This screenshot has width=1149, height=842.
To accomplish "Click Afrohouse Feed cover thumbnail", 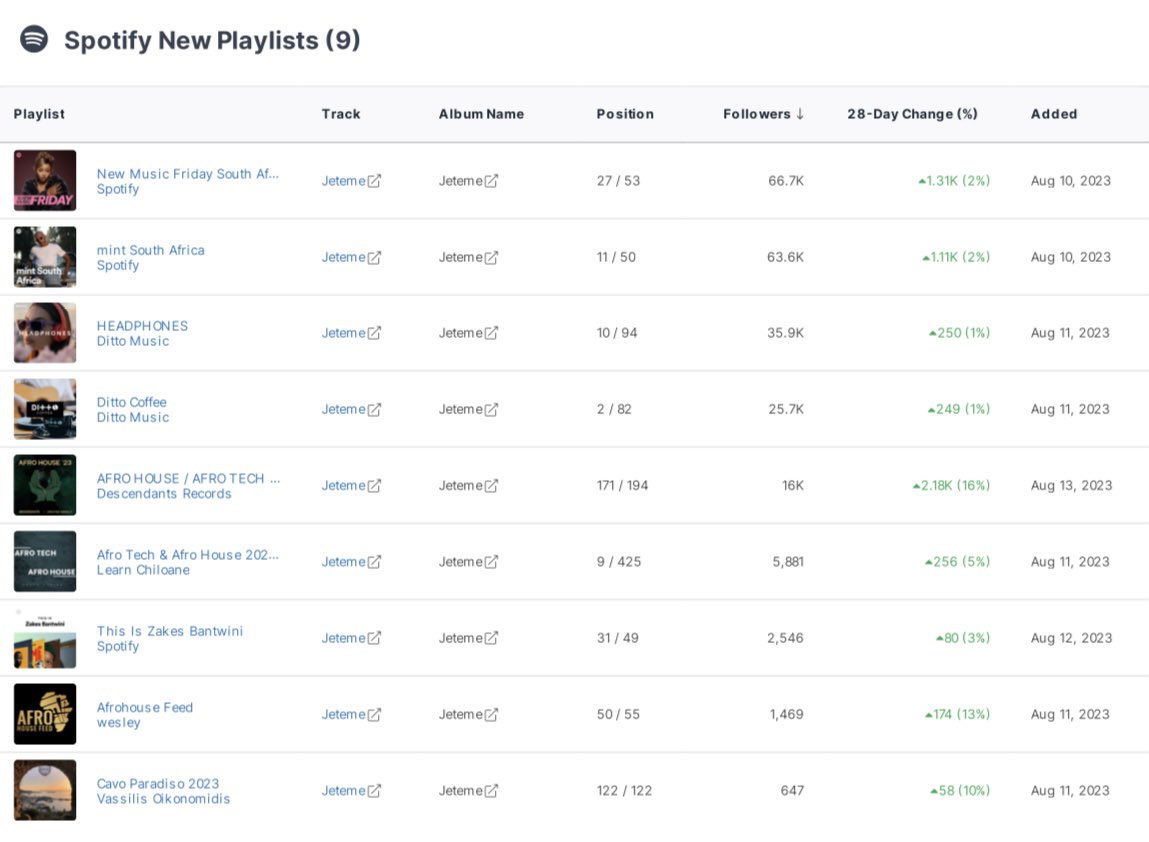I will tap(45, 714).
